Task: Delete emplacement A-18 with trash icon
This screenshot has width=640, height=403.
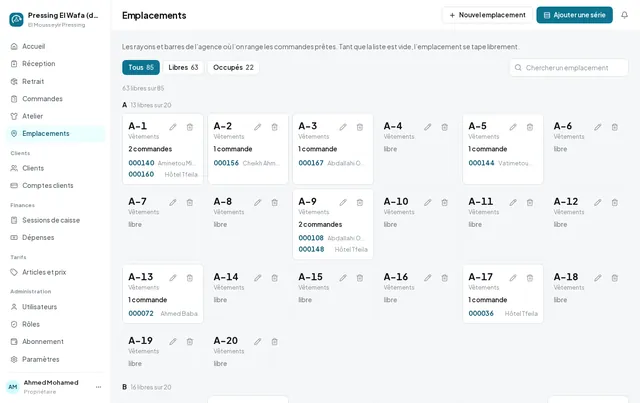Action: (x=615, y=278)
